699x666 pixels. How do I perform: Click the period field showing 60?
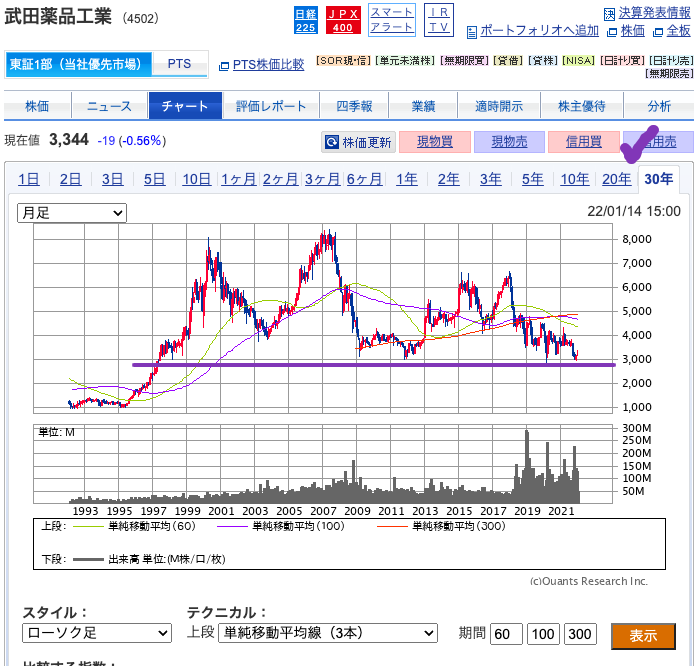[x=506, y=634]
